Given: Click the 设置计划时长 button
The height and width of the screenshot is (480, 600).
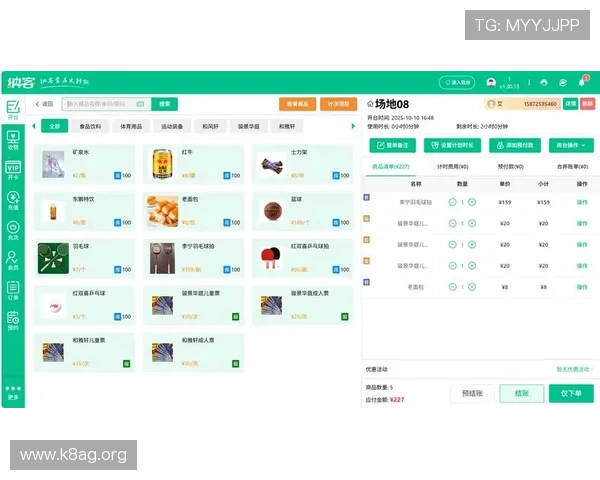Looking at the screenshot, I should (x=452, y=145).
